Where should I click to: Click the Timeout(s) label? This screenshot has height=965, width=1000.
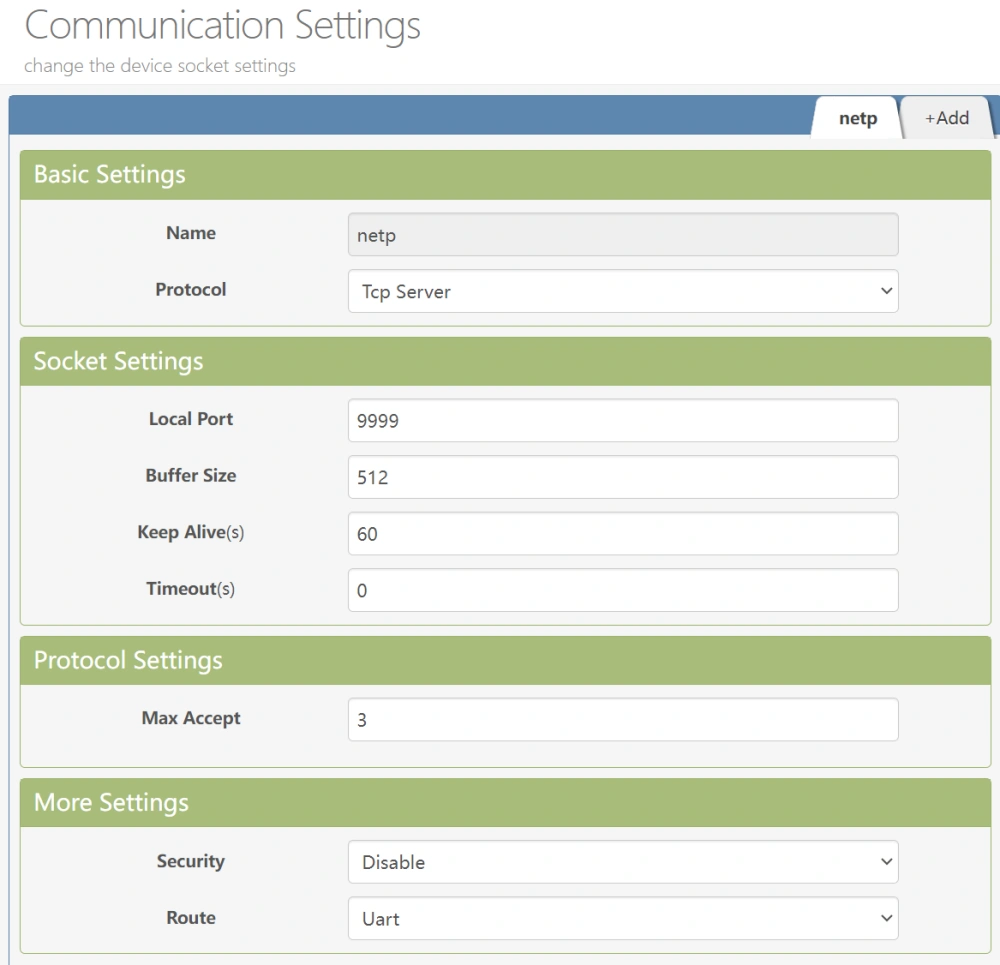pyautogui.click(x=191, y=589)
